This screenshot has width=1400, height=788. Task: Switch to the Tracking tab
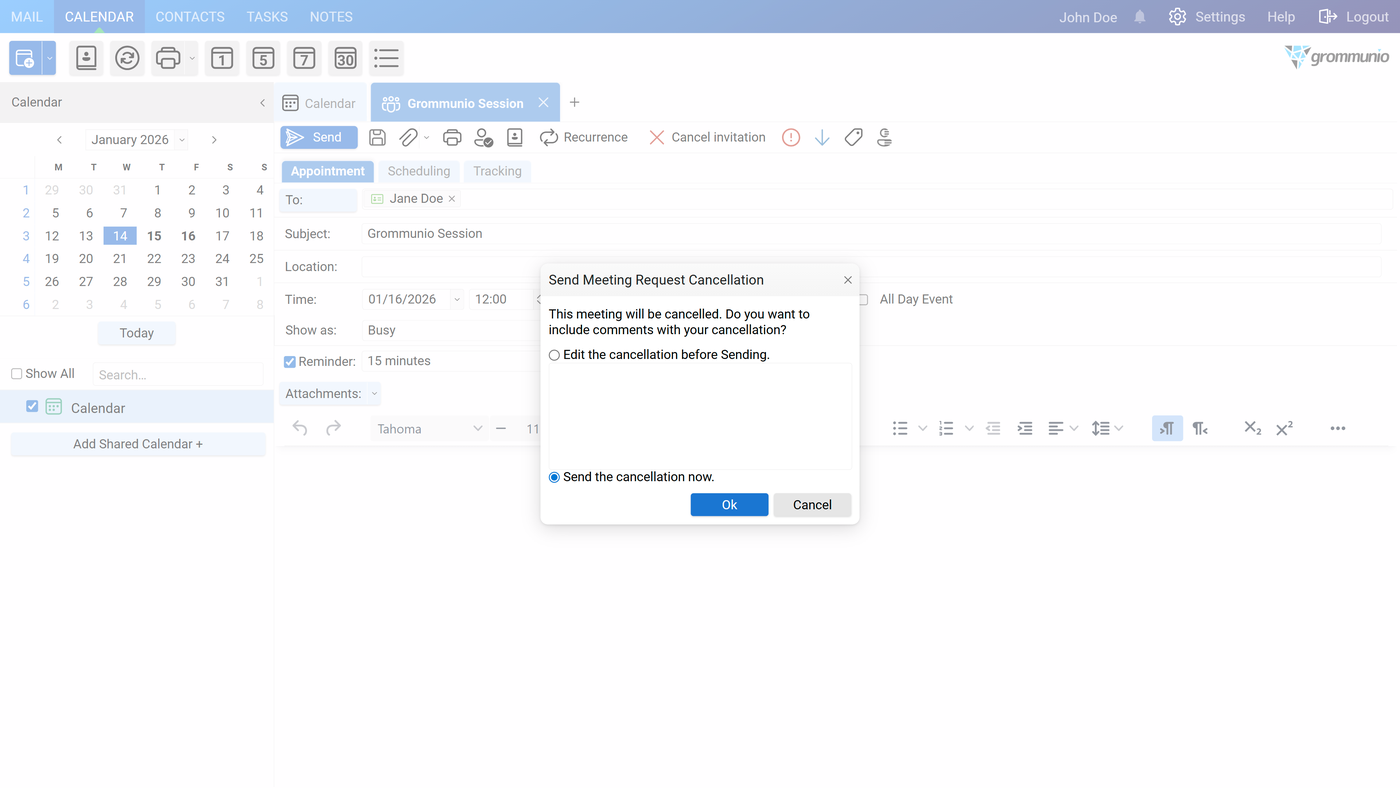[x=498, y=171]
